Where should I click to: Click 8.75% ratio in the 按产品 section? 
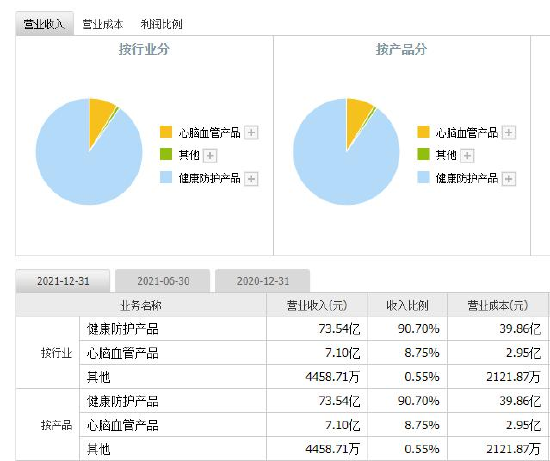point(422,425)
